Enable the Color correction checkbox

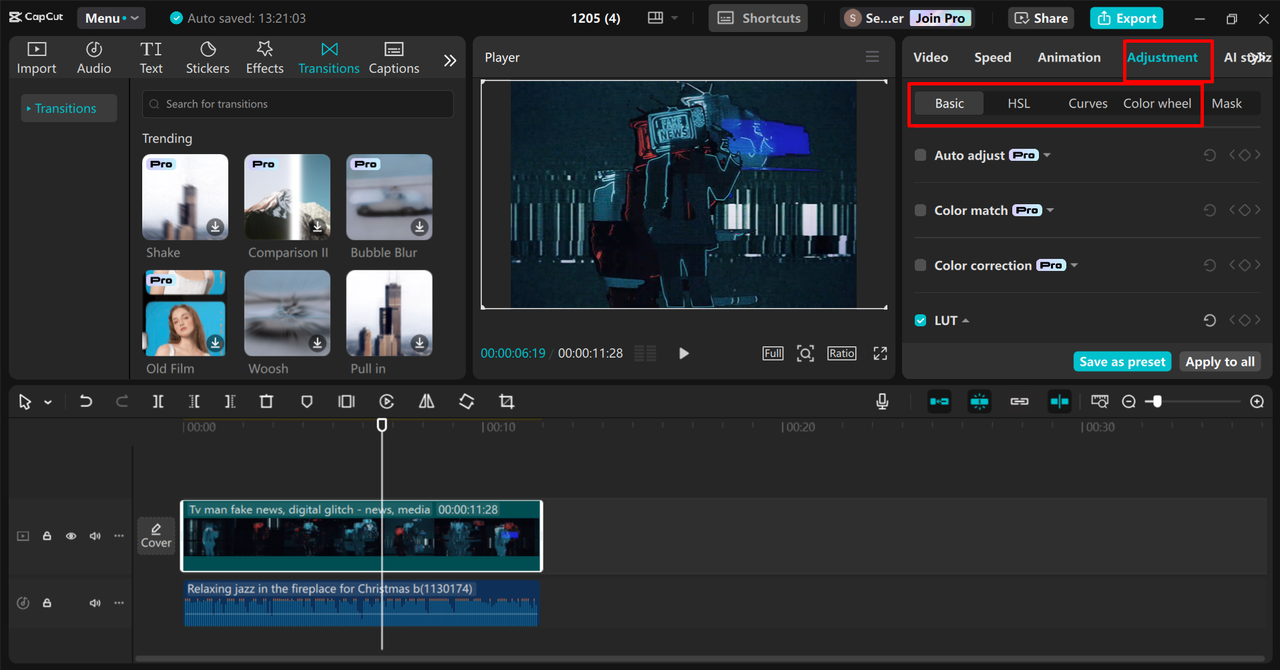[x=920, y=265]
